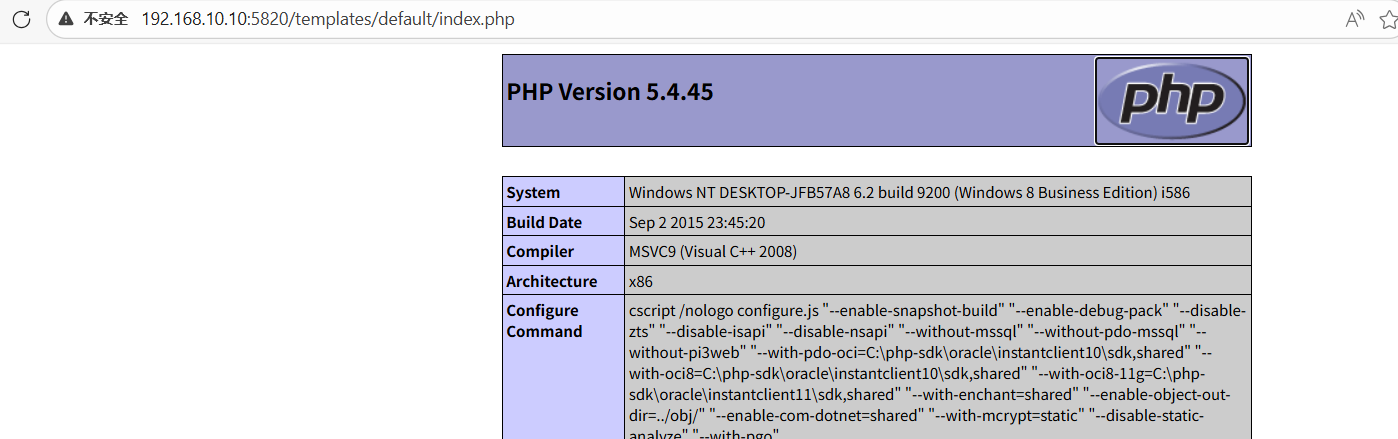Select the Compiler row label

pos(540,252)
